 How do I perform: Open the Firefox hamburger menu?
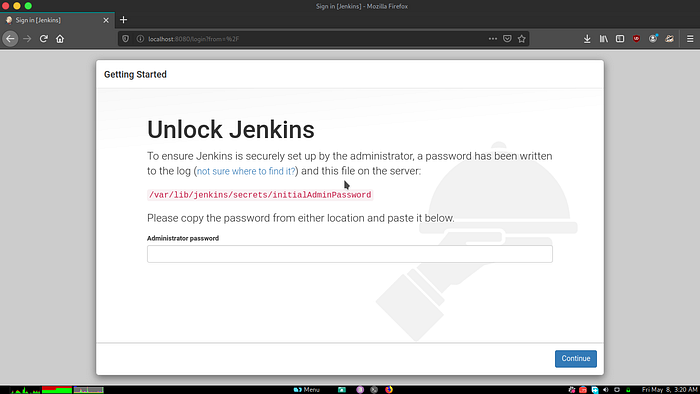pos(690,39)
